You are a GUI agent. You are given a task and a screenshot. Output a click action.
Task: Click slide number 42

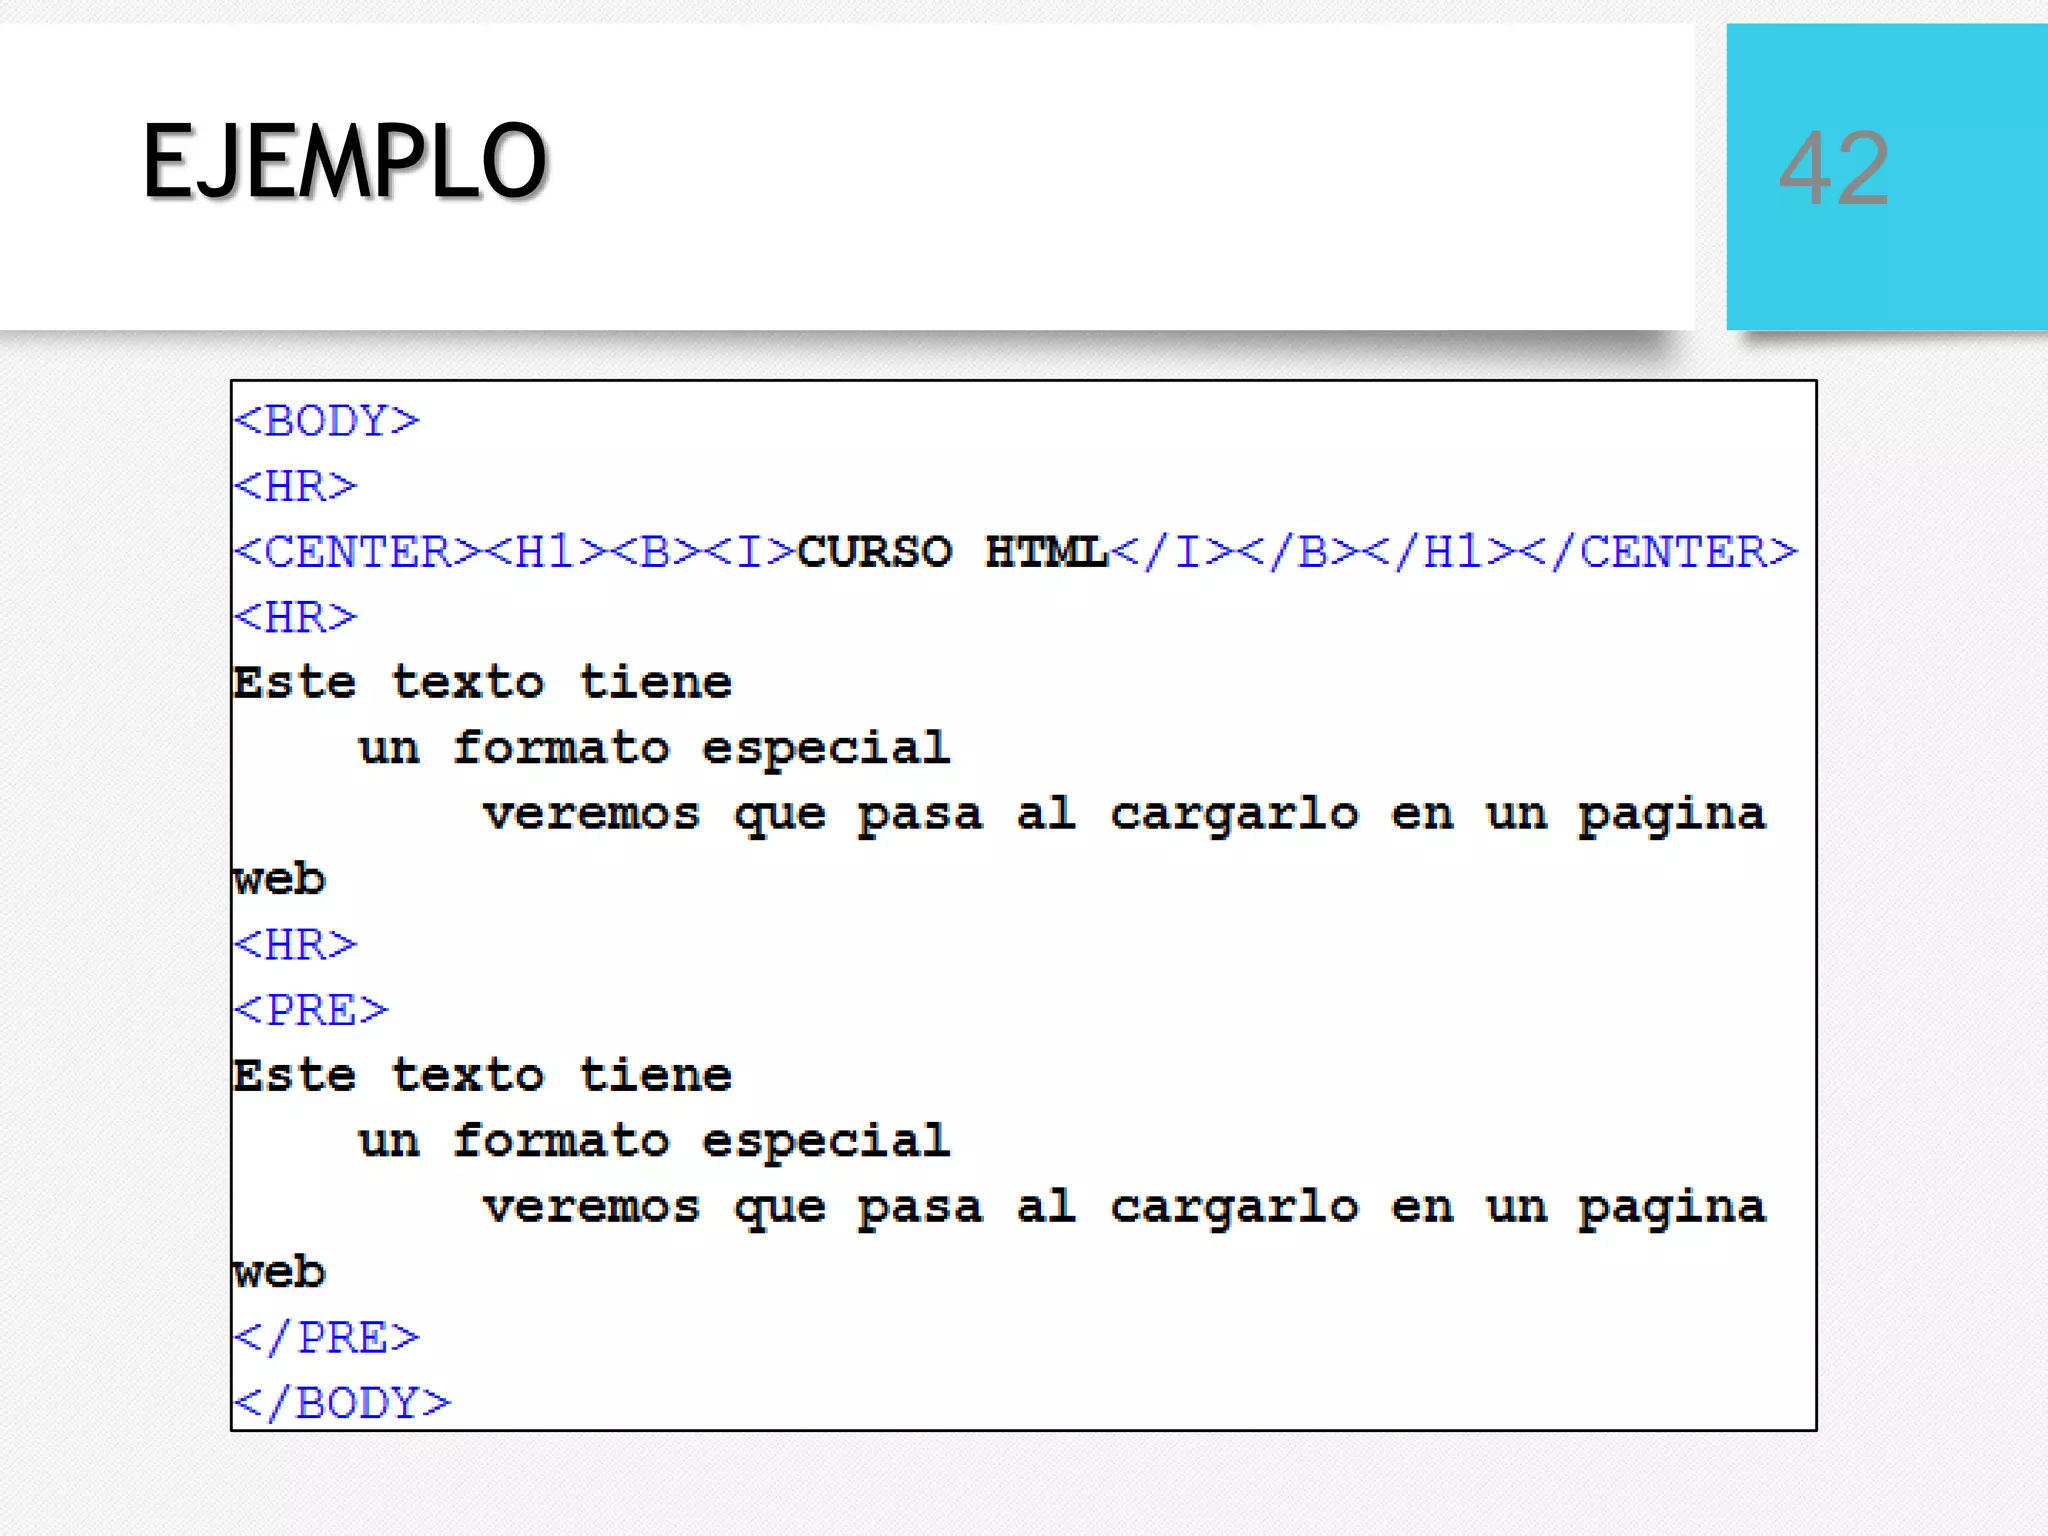click(1834, 169)
